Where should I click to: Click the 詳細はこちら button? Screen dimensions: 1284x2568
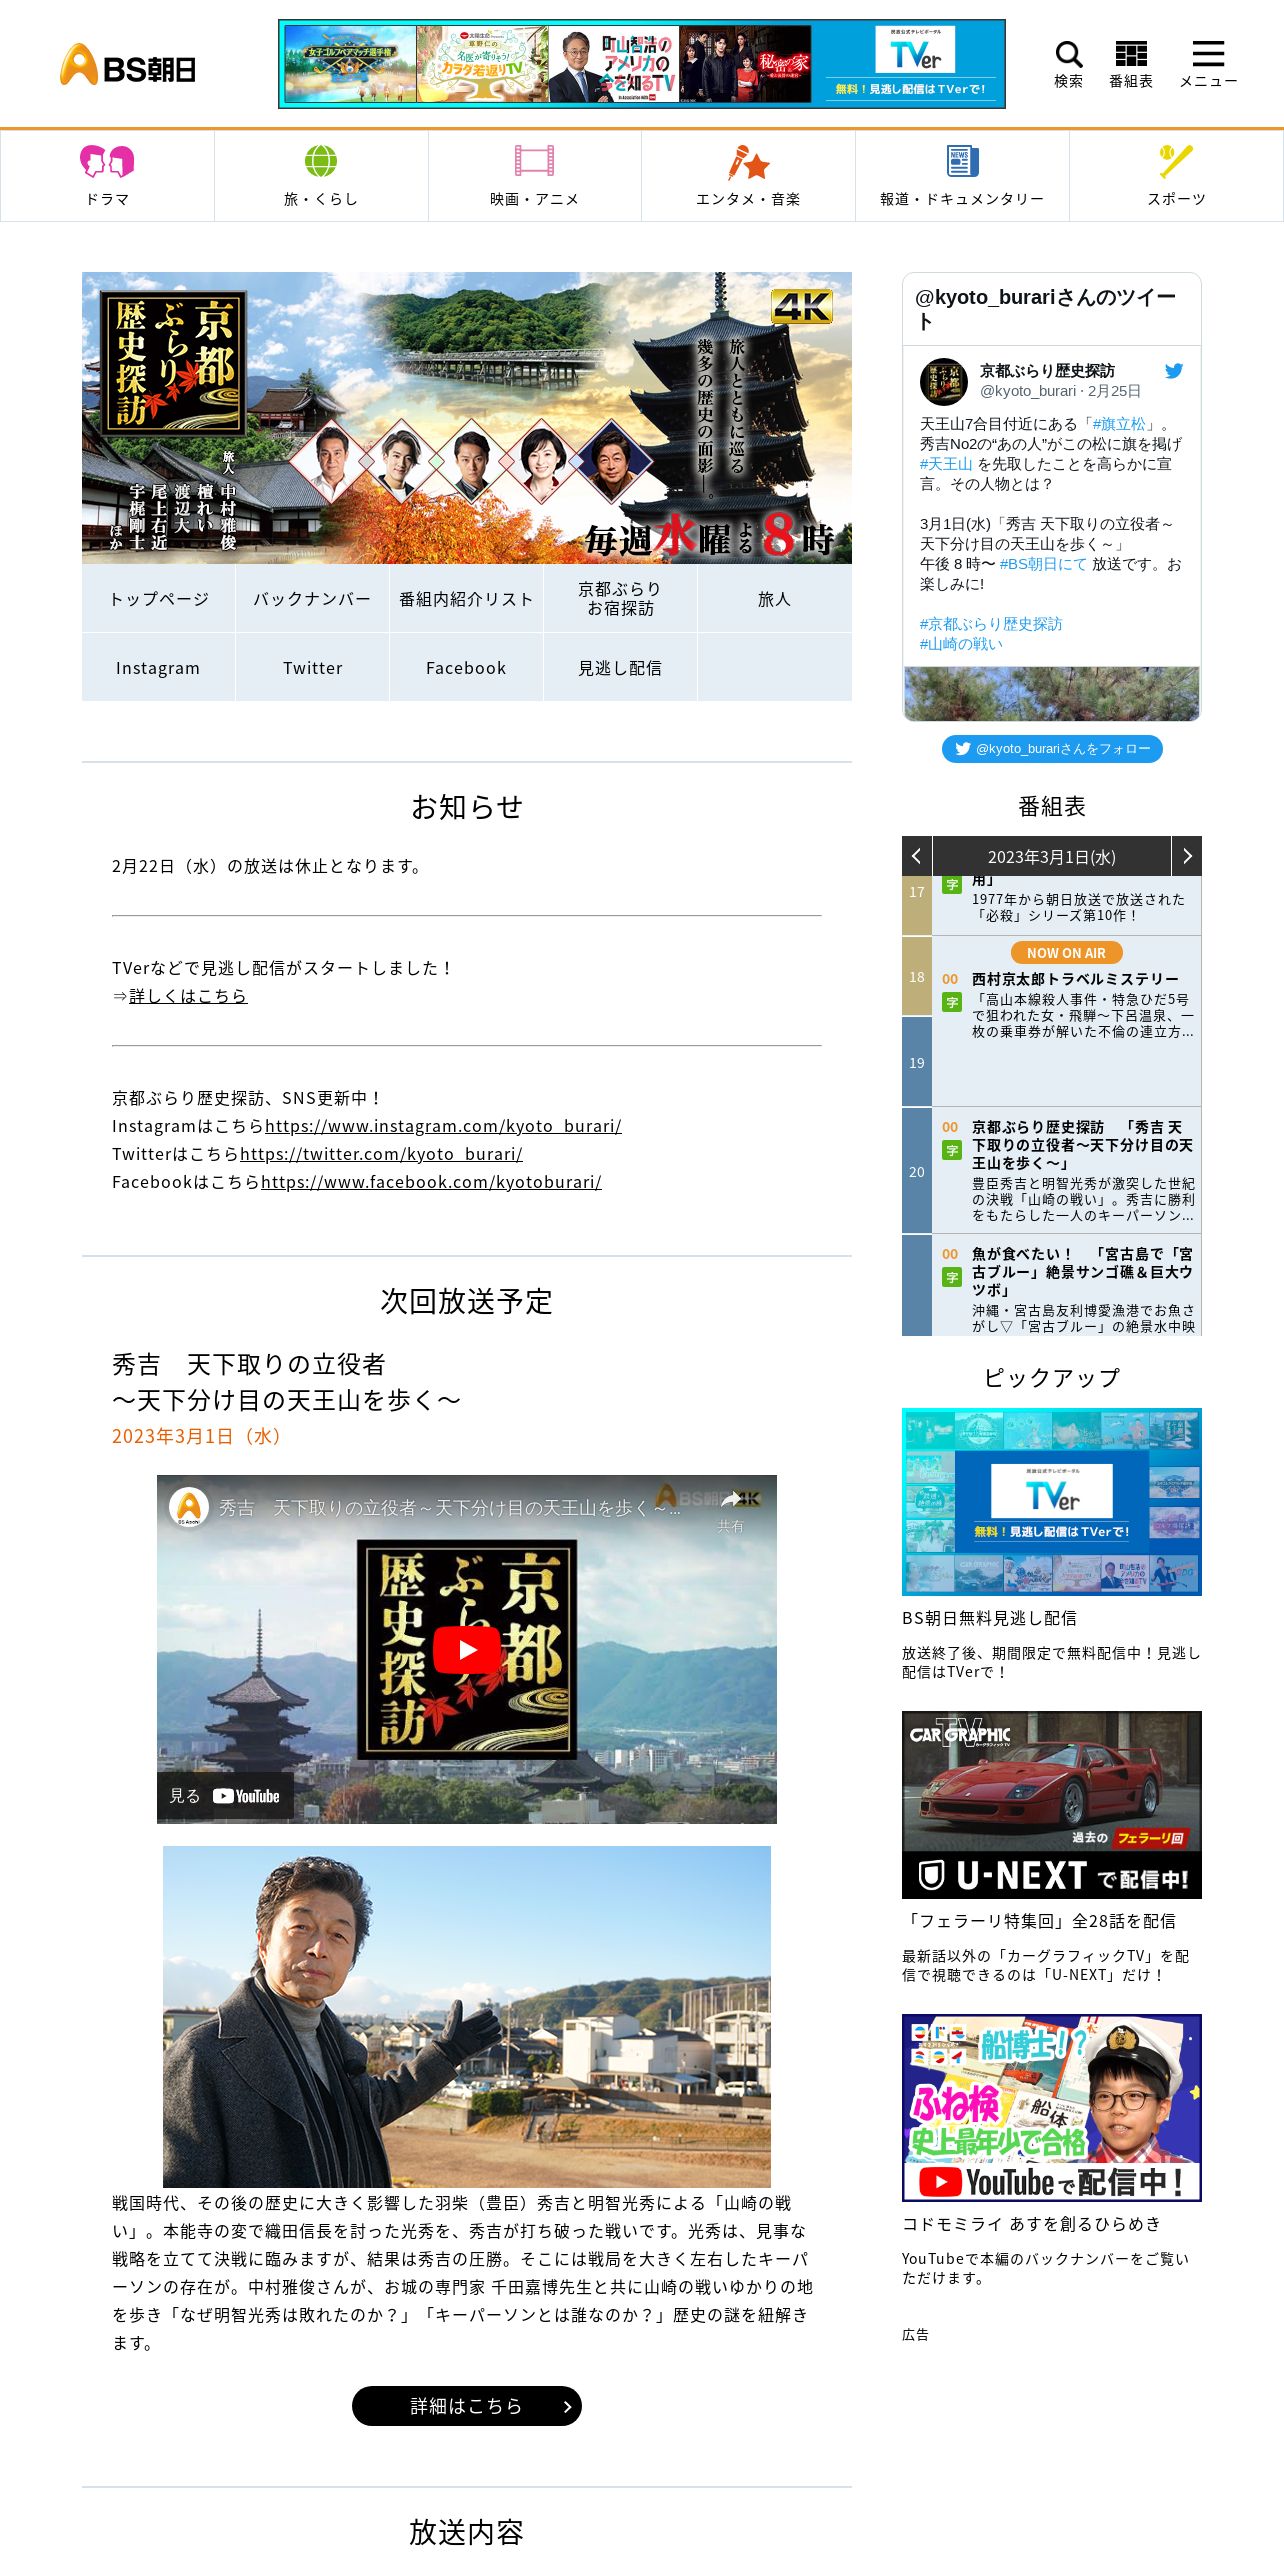tap(467, 2406)
